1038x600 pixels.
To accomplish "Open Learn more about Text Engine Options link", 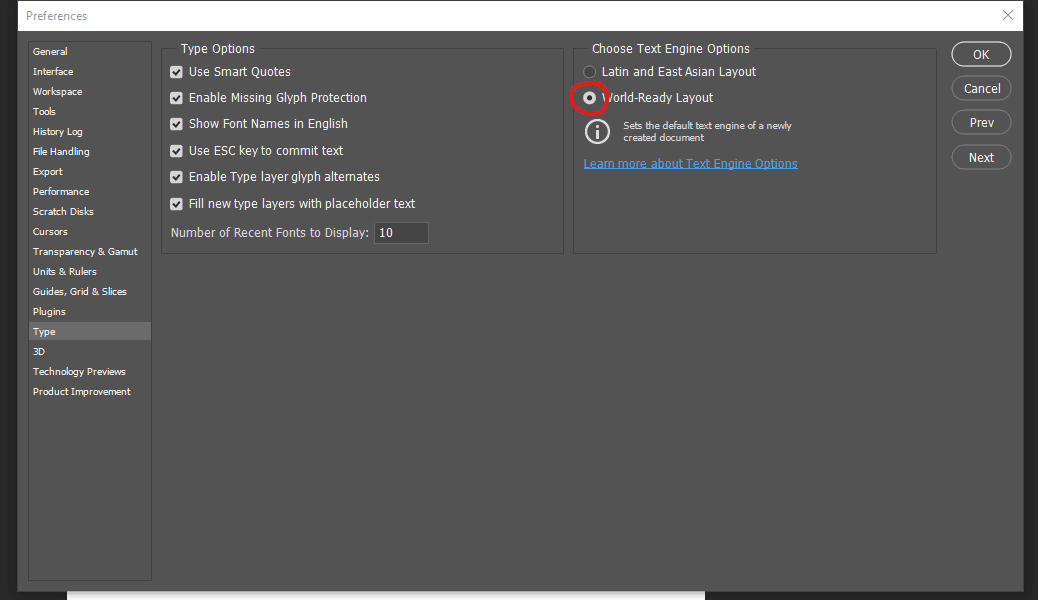I will [x=690, y=164].
